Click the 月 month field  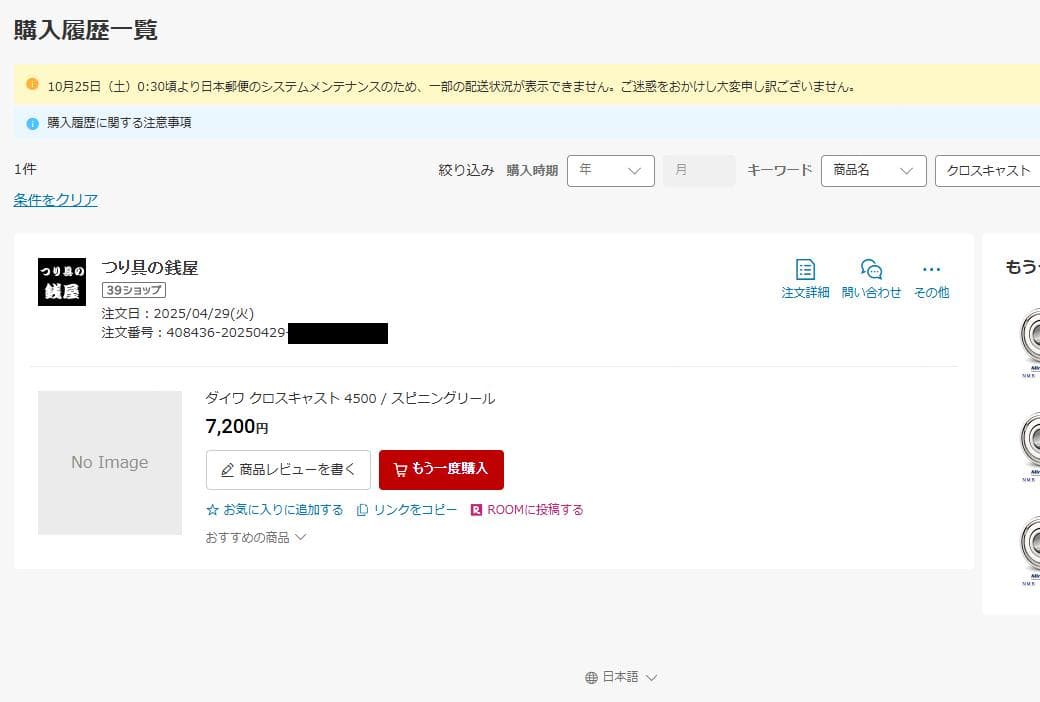pyautogui.click(x=699, y=171)
